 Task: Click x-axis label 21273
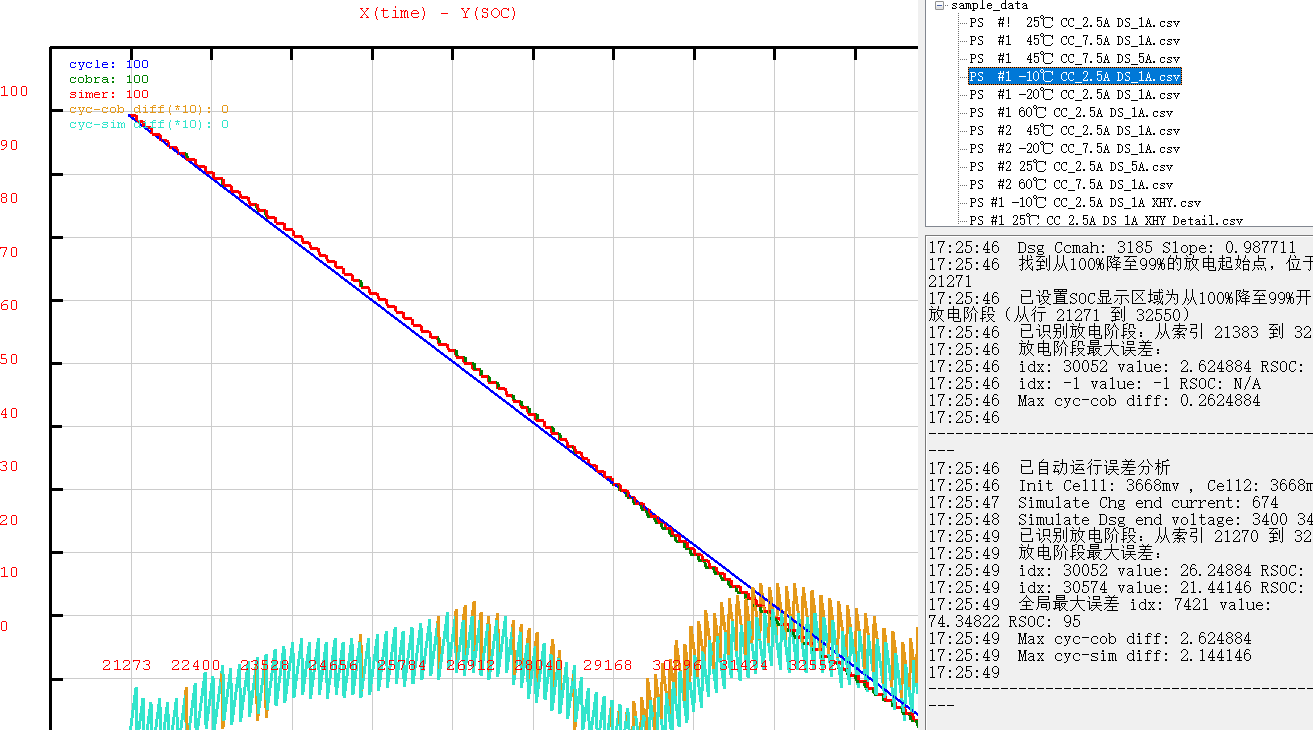point(127,664)
